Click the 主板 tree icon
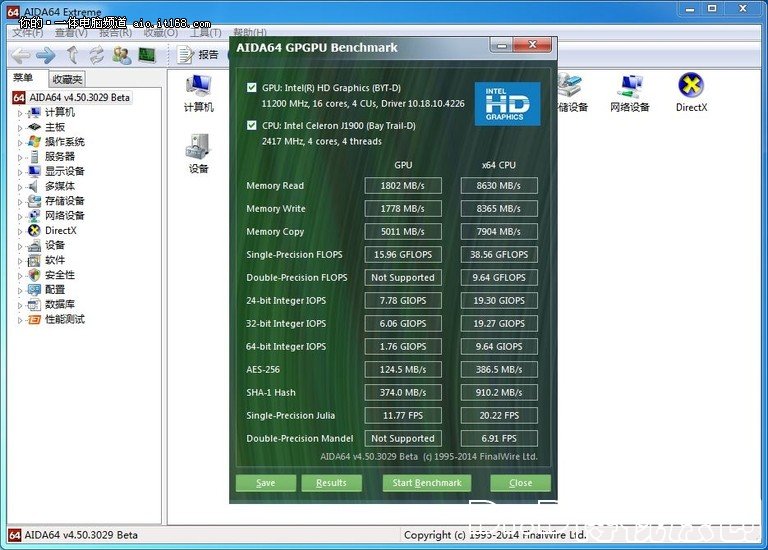 pyautogui.click(x=34, y=127)
